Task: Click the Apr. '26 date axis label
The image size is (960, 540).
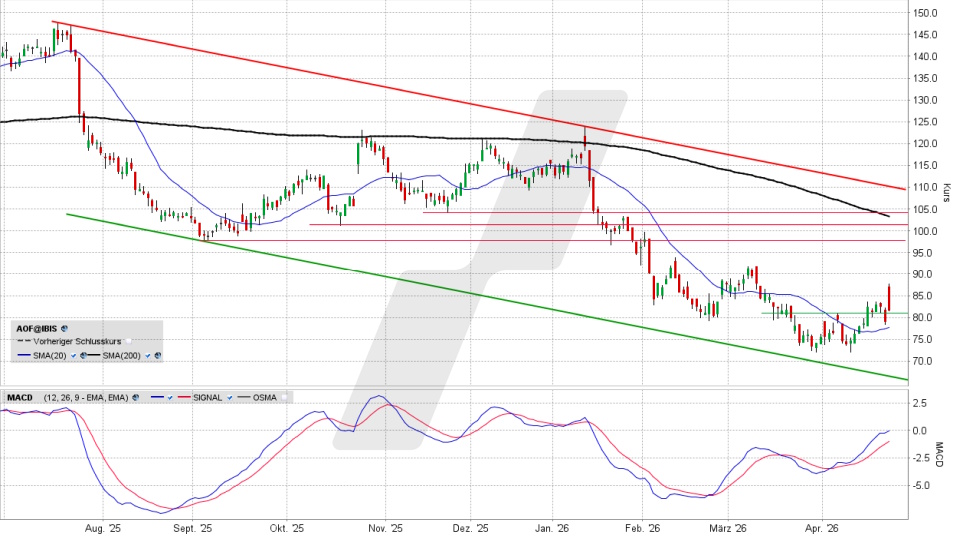Action: 822,528
